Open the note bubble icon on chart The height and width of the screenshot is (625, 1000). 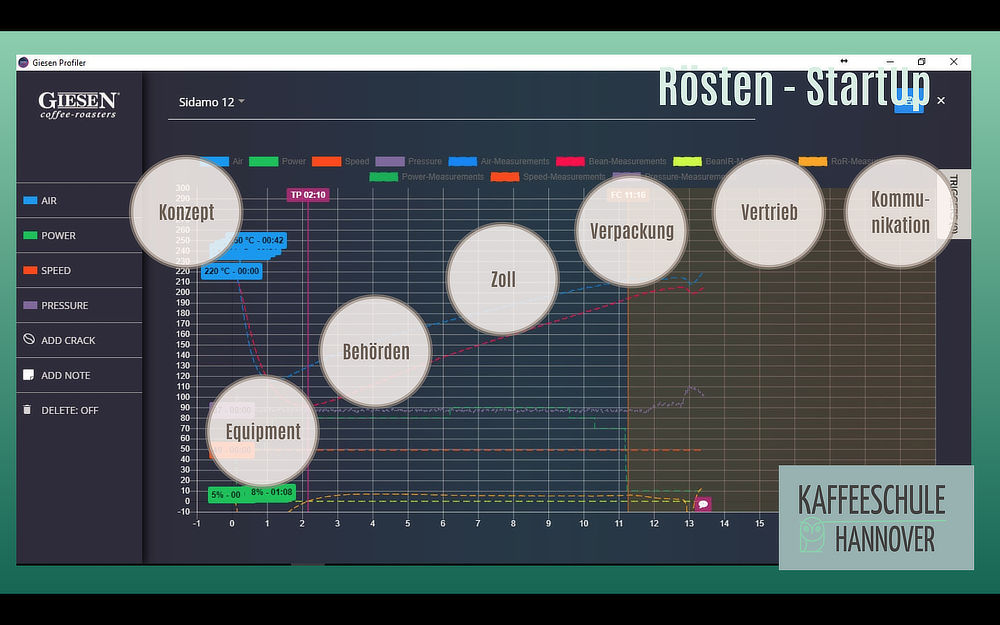(702, 504)
